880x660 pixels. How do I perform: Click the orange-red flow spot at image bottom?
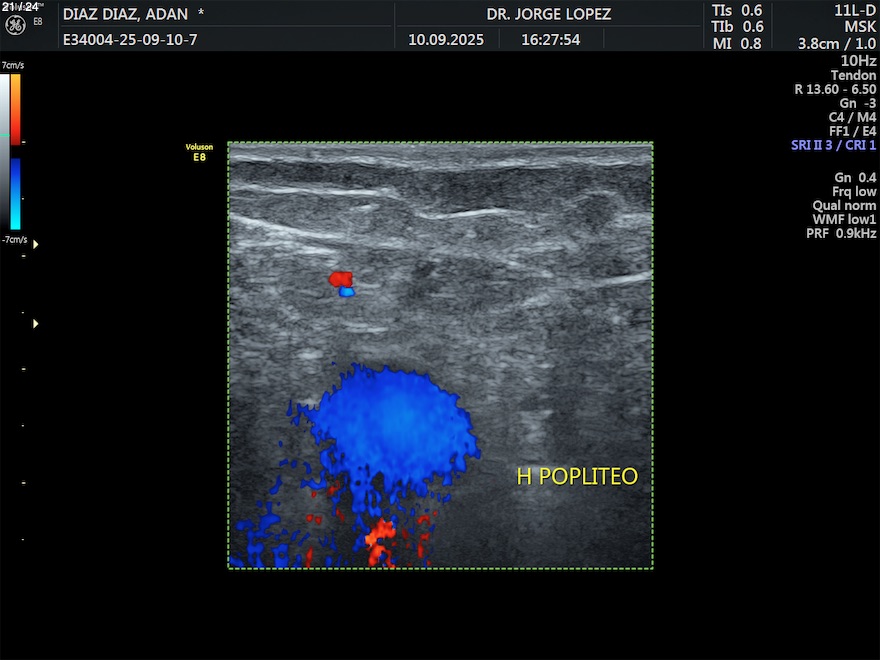coord(381,542)
